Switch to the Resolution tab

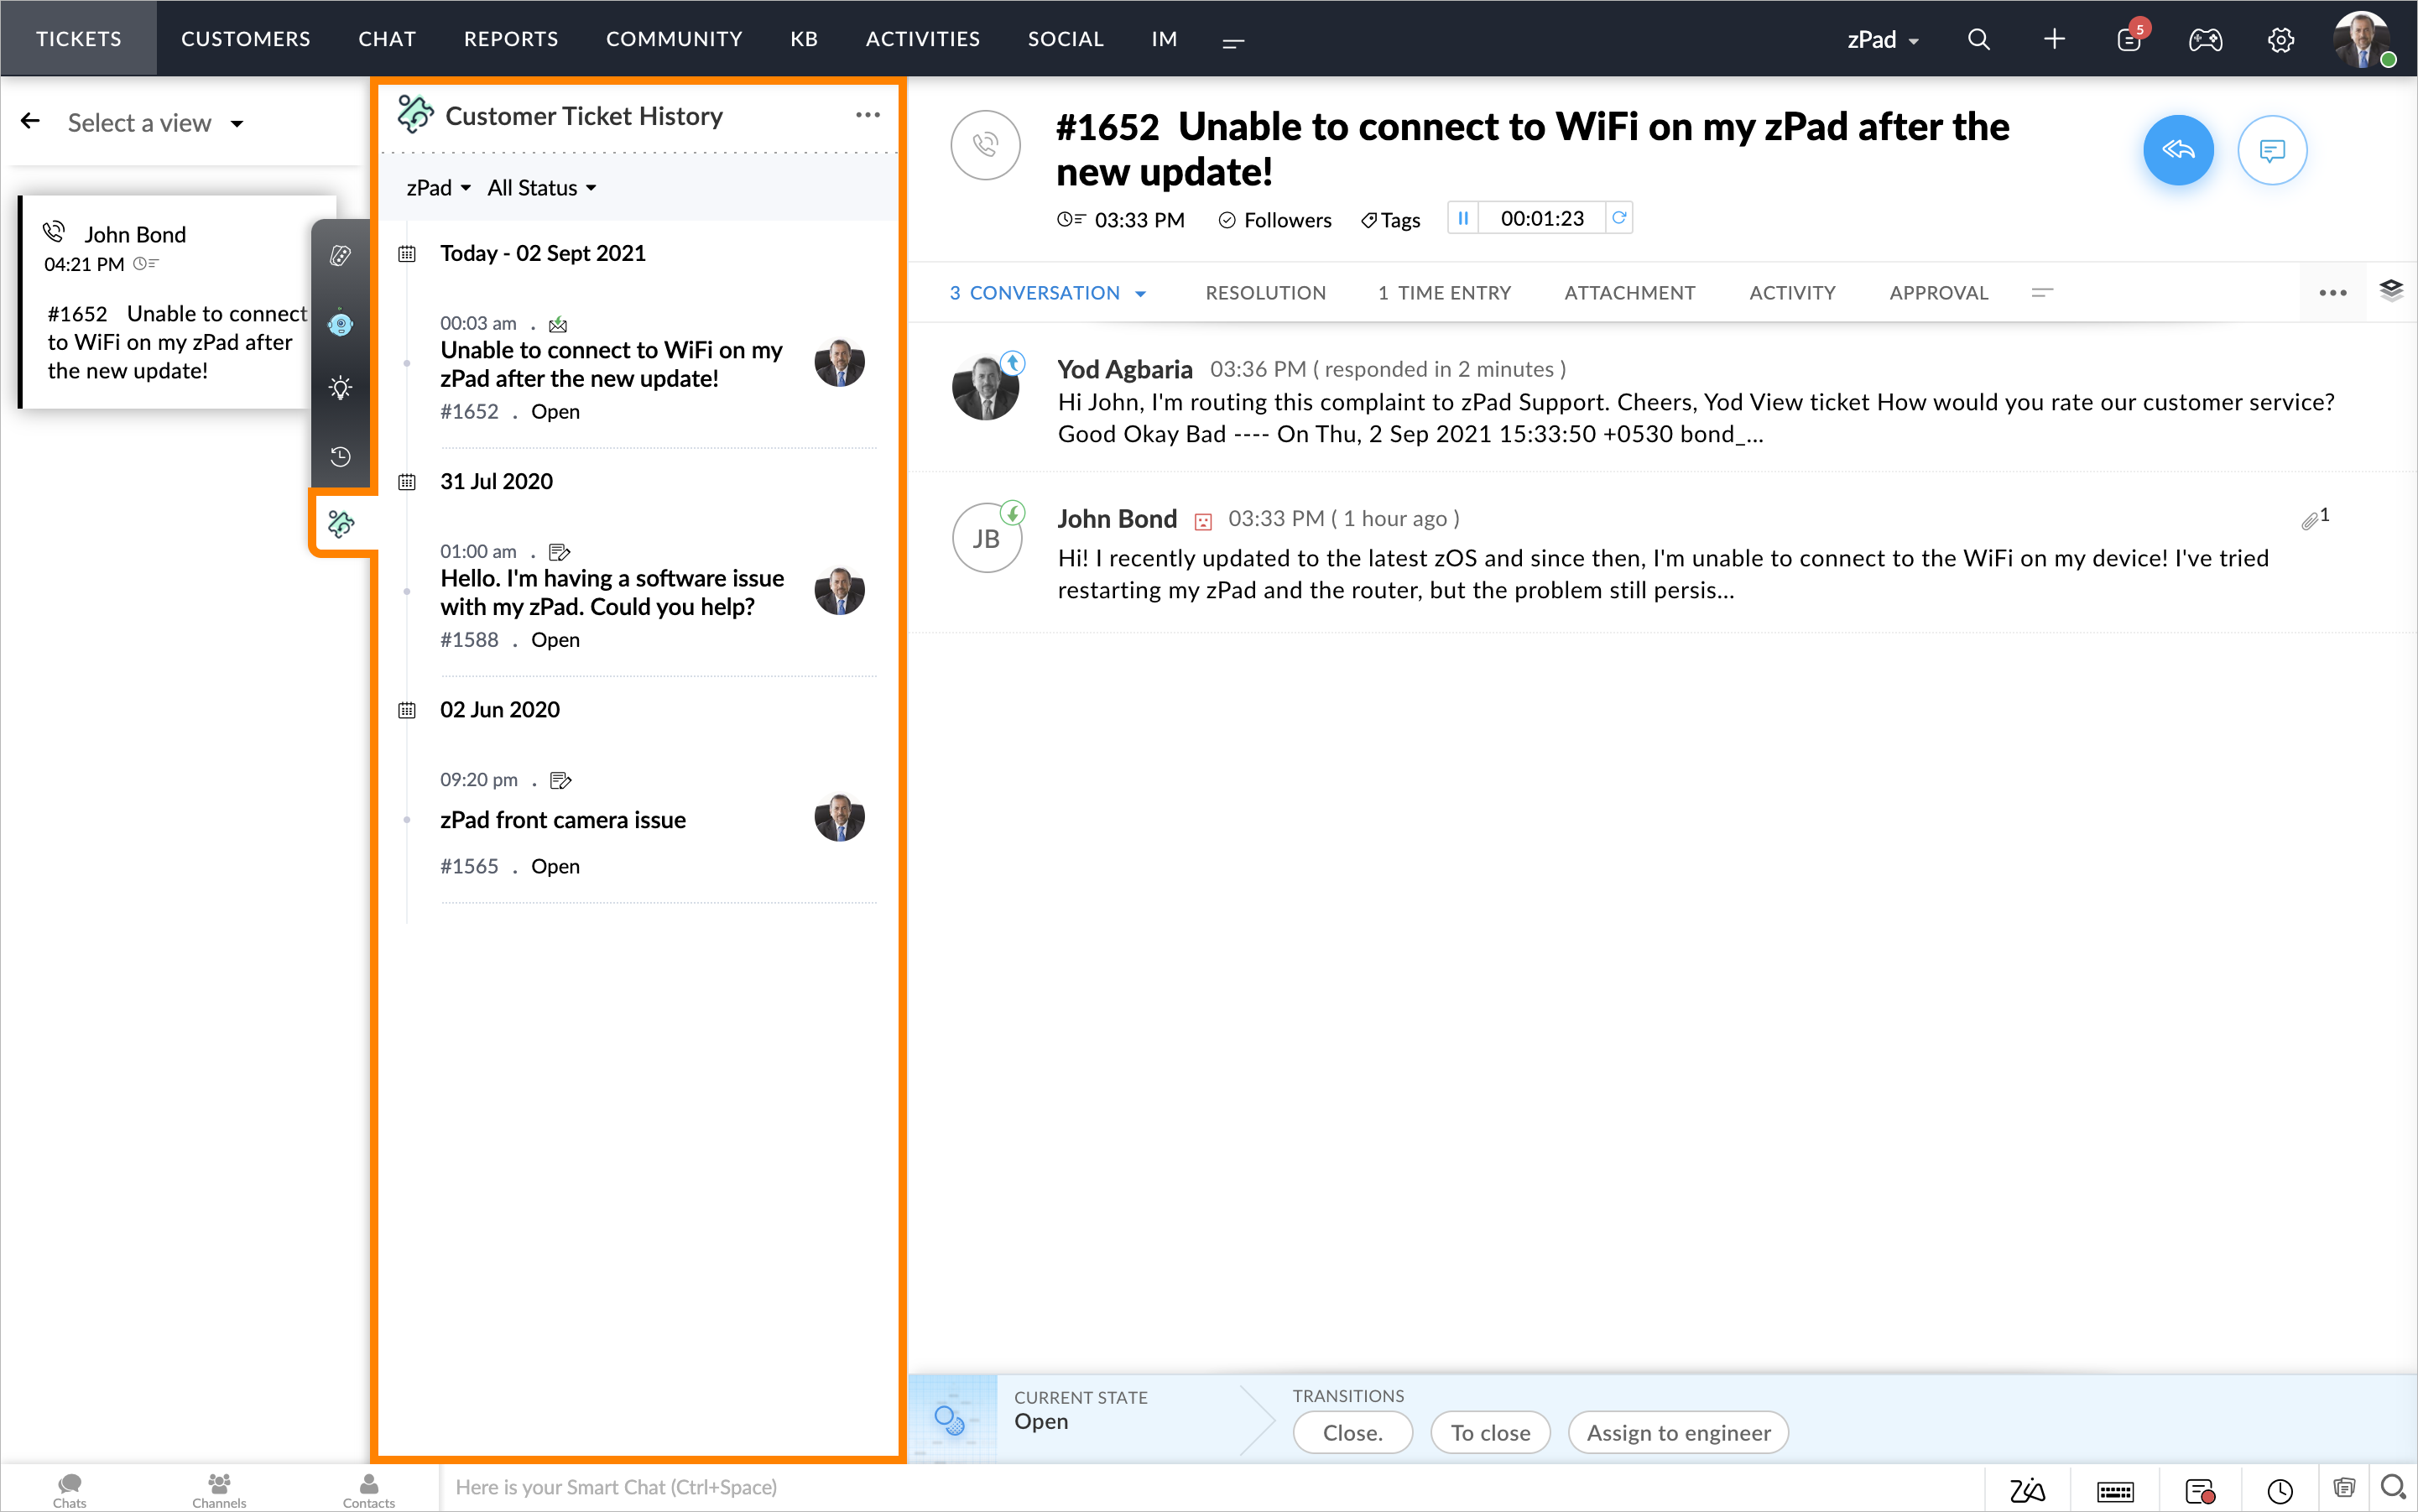pos(1265,293)
